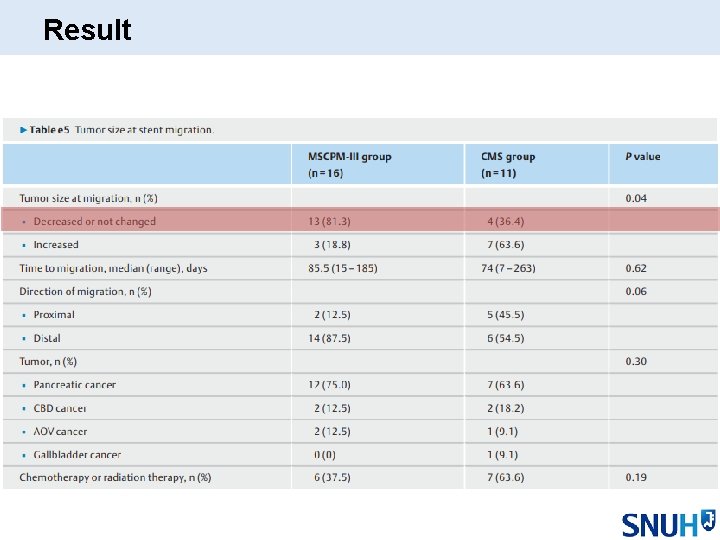Screen dimensions: 720x540
Task: Click the "Distal" row label
Action: (47, 338)
